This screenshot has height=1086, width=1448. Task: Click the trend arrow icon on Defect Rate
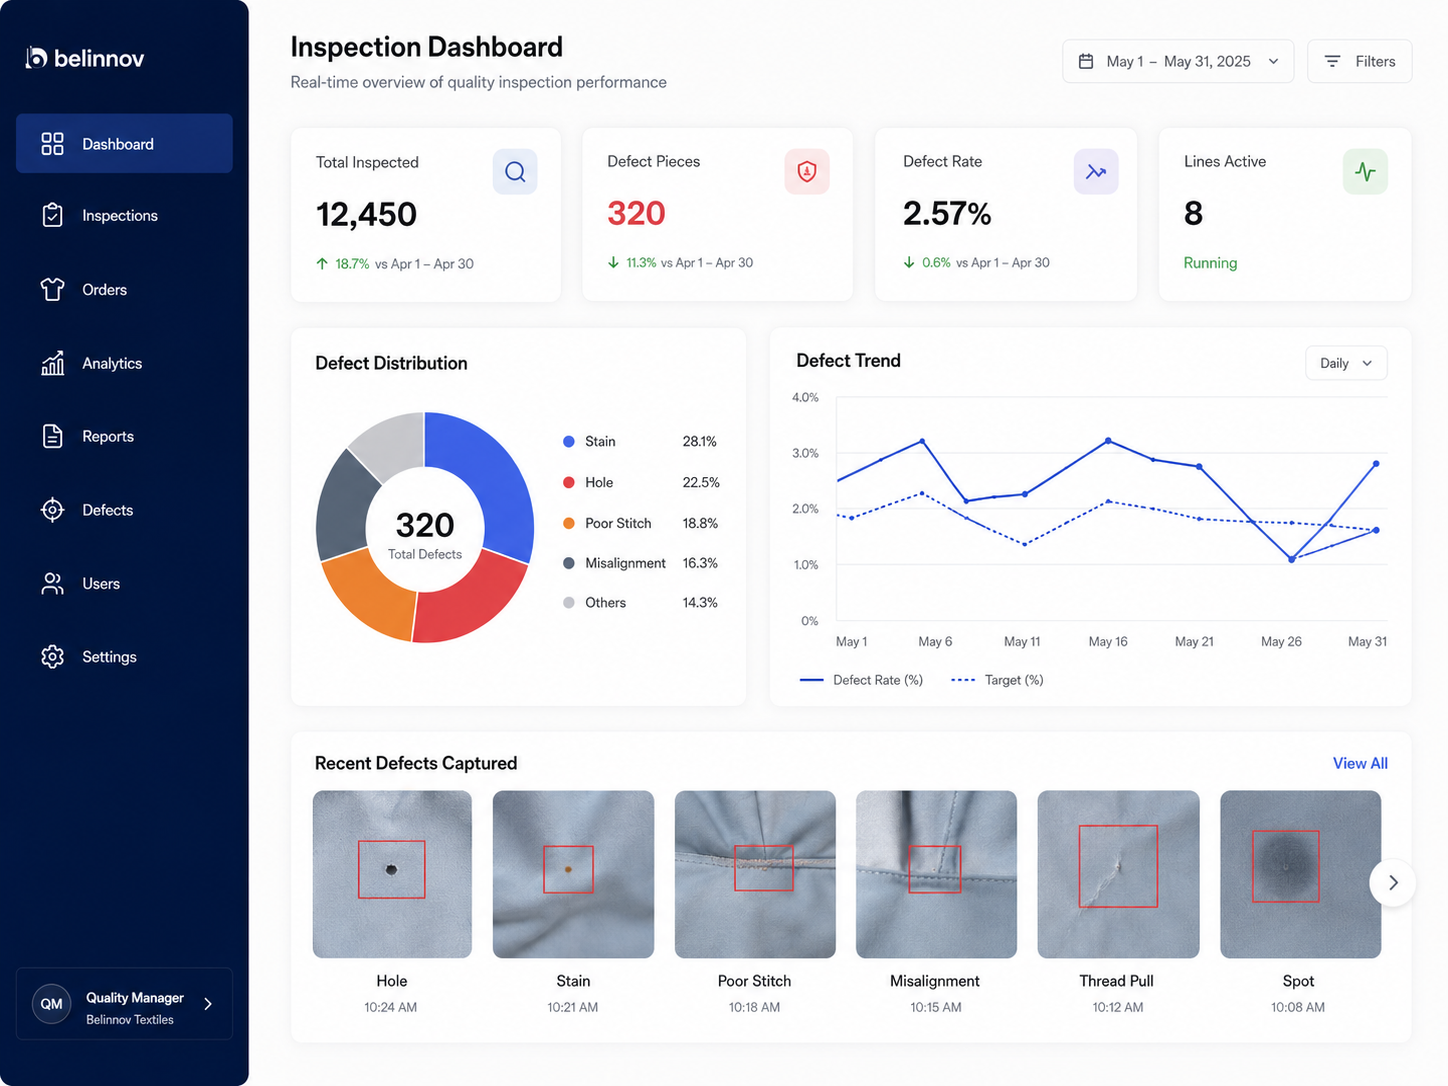[x=1096, y=172]
